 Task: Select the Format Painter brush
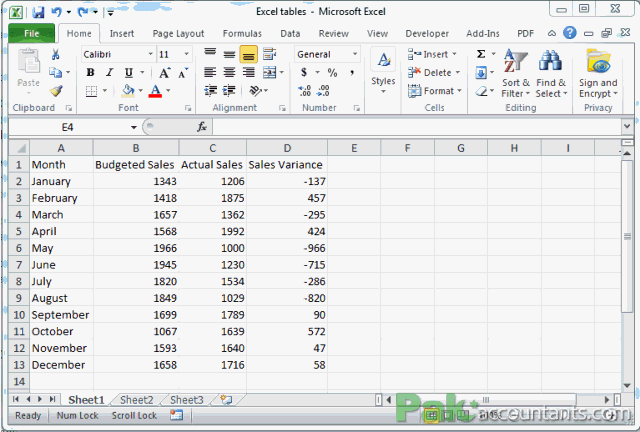[56, 90]
